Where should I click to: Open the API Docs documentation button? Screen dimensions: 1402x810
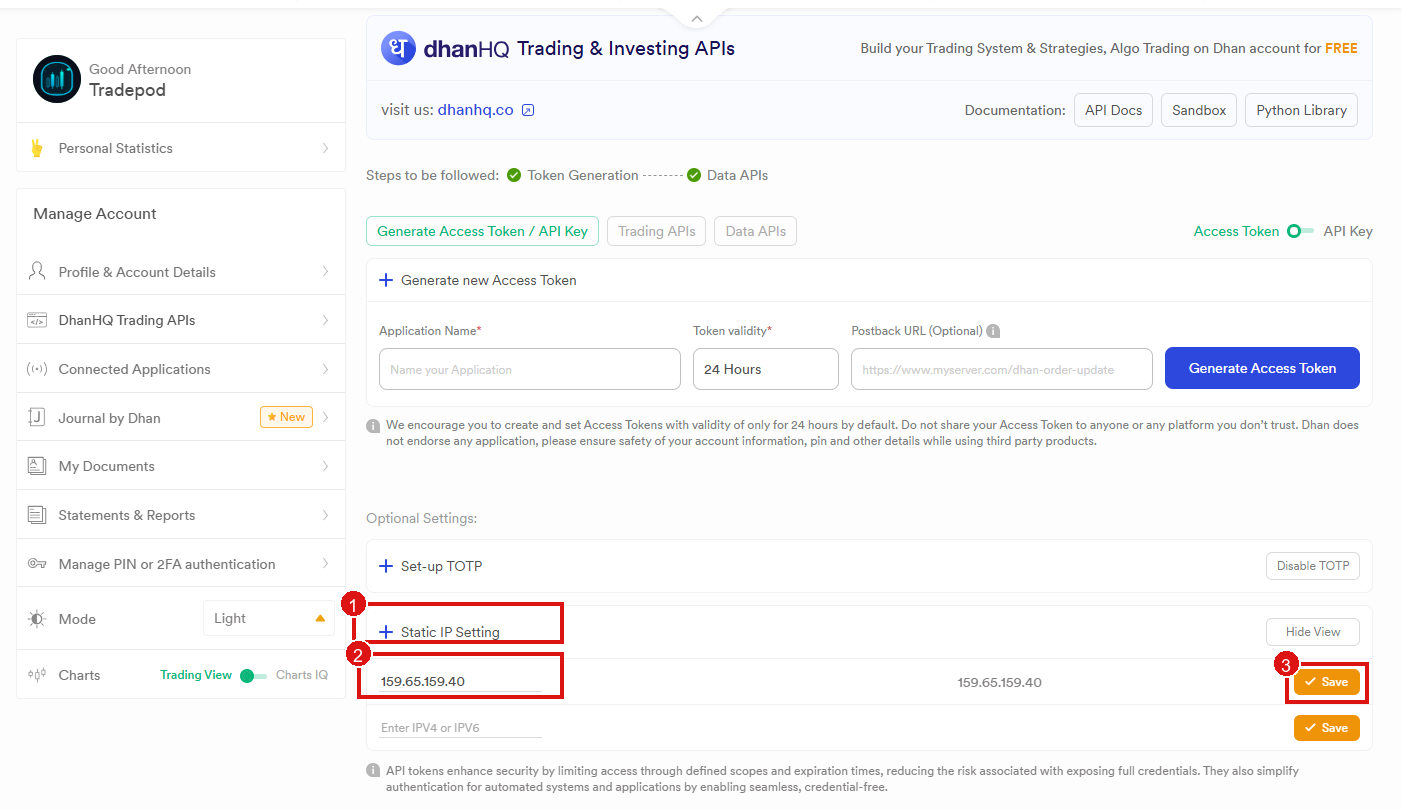pyautogui.click(x=1114, y=110)
